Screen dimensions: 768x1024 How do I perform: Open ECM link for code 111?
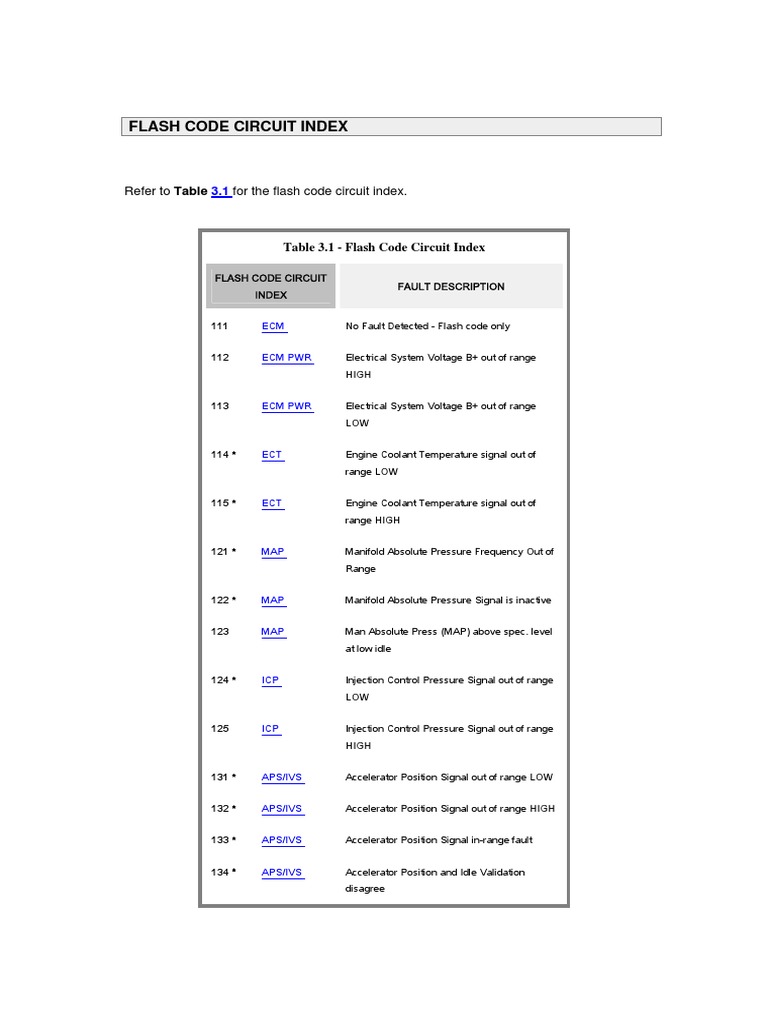(x=273, y=326)
